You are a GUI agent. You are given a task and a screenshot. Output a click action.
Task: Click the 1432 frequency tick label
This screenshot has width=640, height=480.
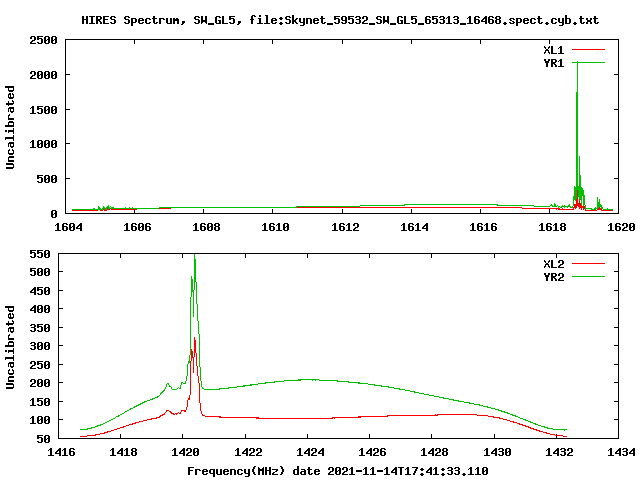click(559, 452)
